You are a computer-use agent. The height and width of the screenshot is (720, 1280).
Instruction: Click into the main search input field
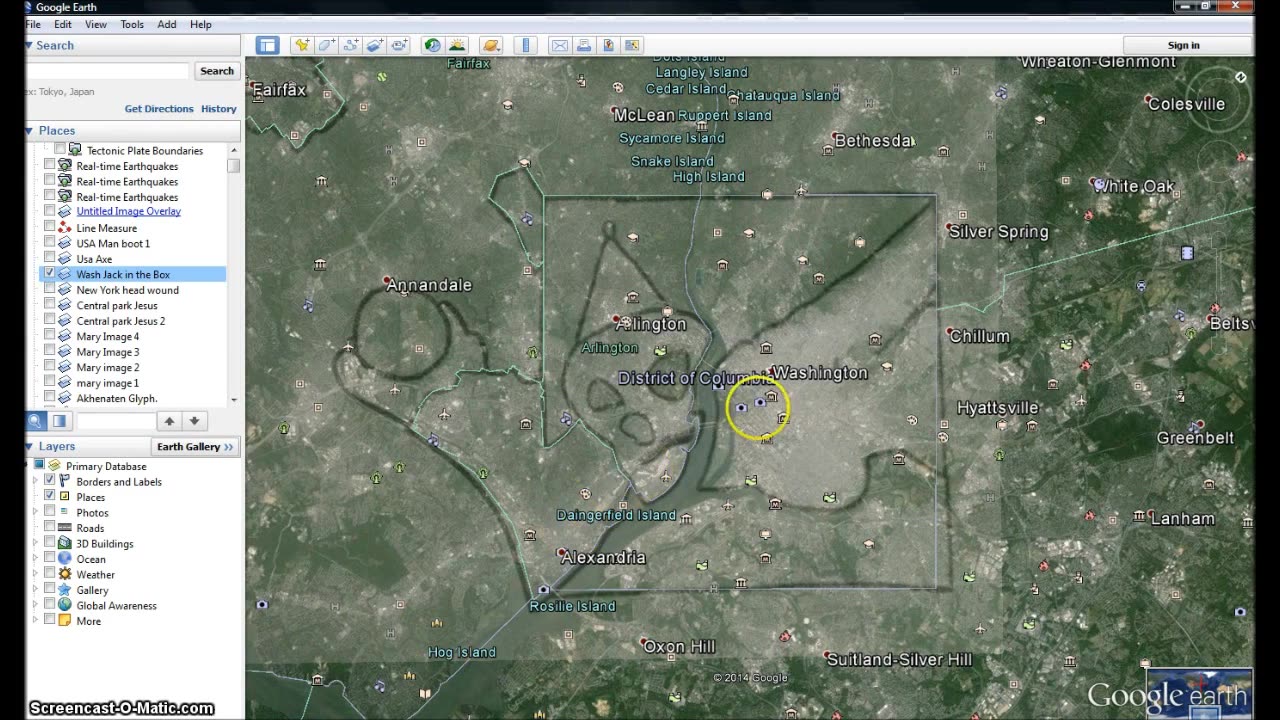[x=107, y=71]
